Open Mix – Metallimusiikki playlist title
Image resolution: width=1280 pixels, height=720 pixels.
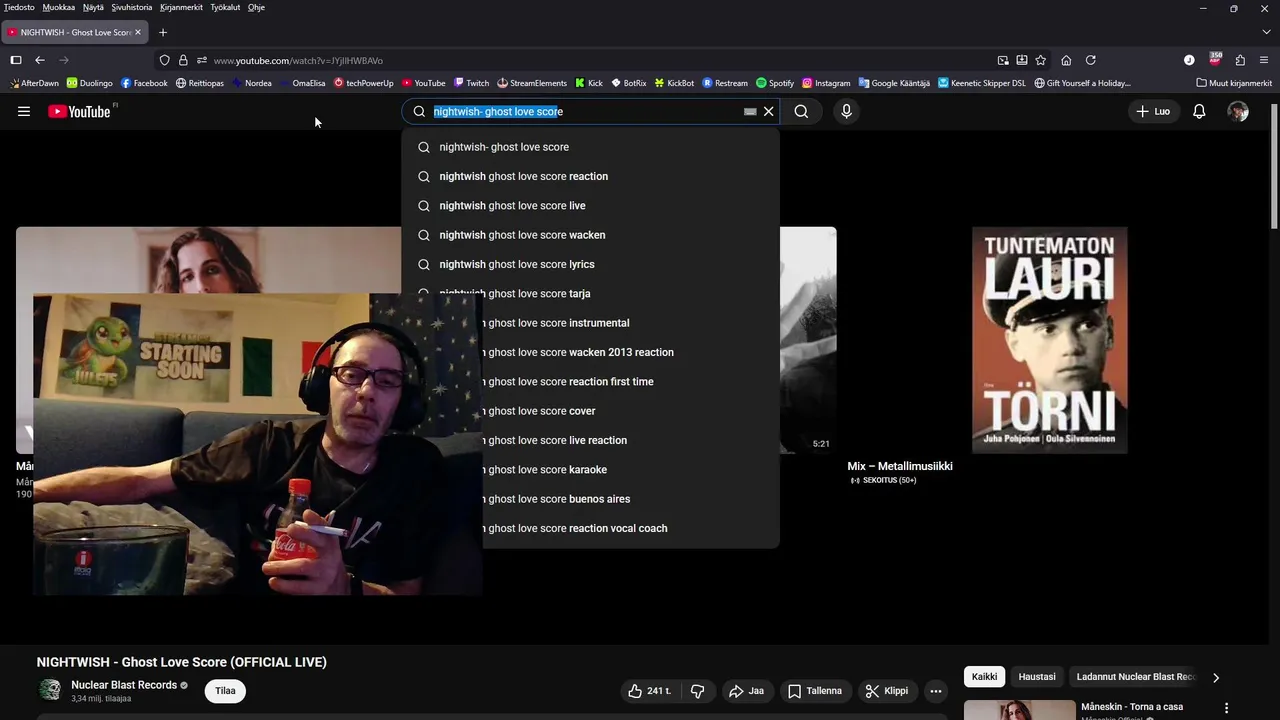[x=900, y=466]
